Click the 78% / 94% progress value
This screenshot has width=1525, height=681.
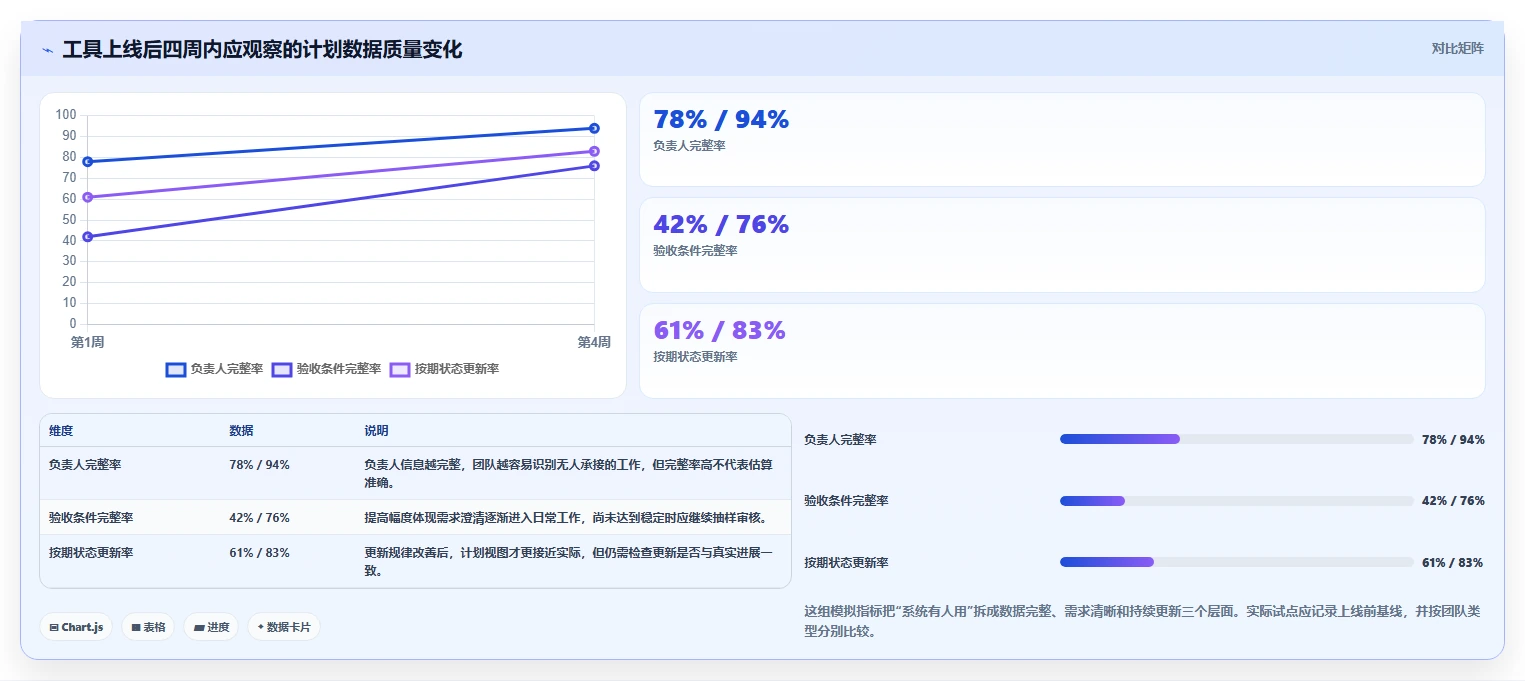point(1453,440)
